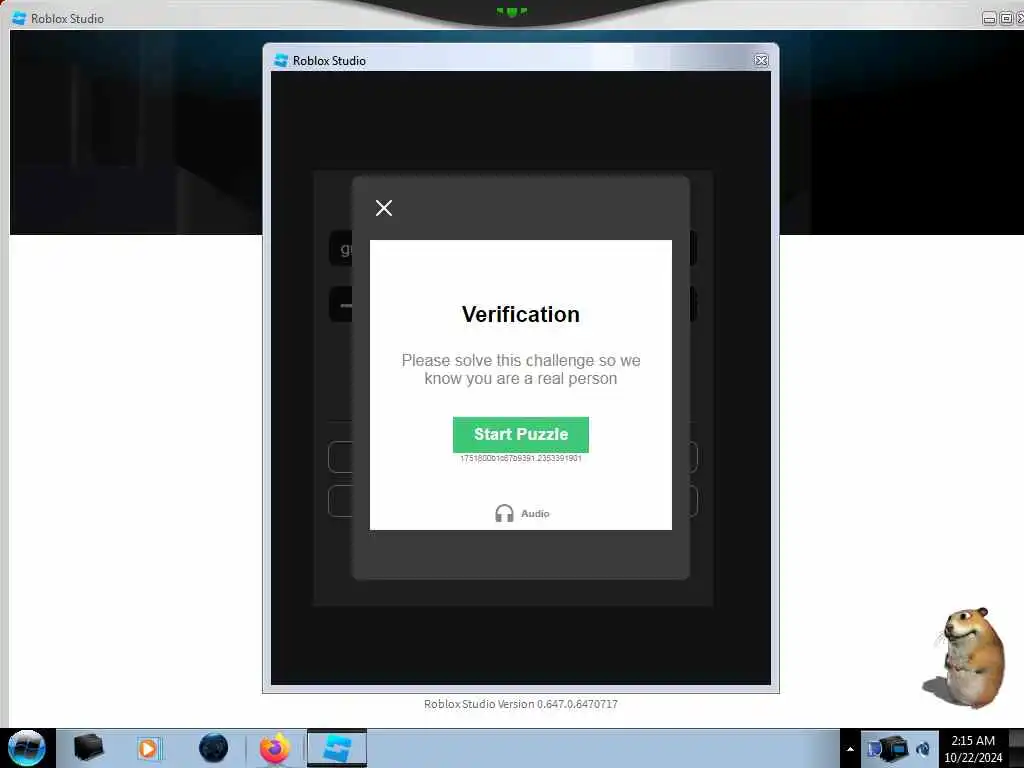Minimize the main Roblox Studio window

coord(989,19)
